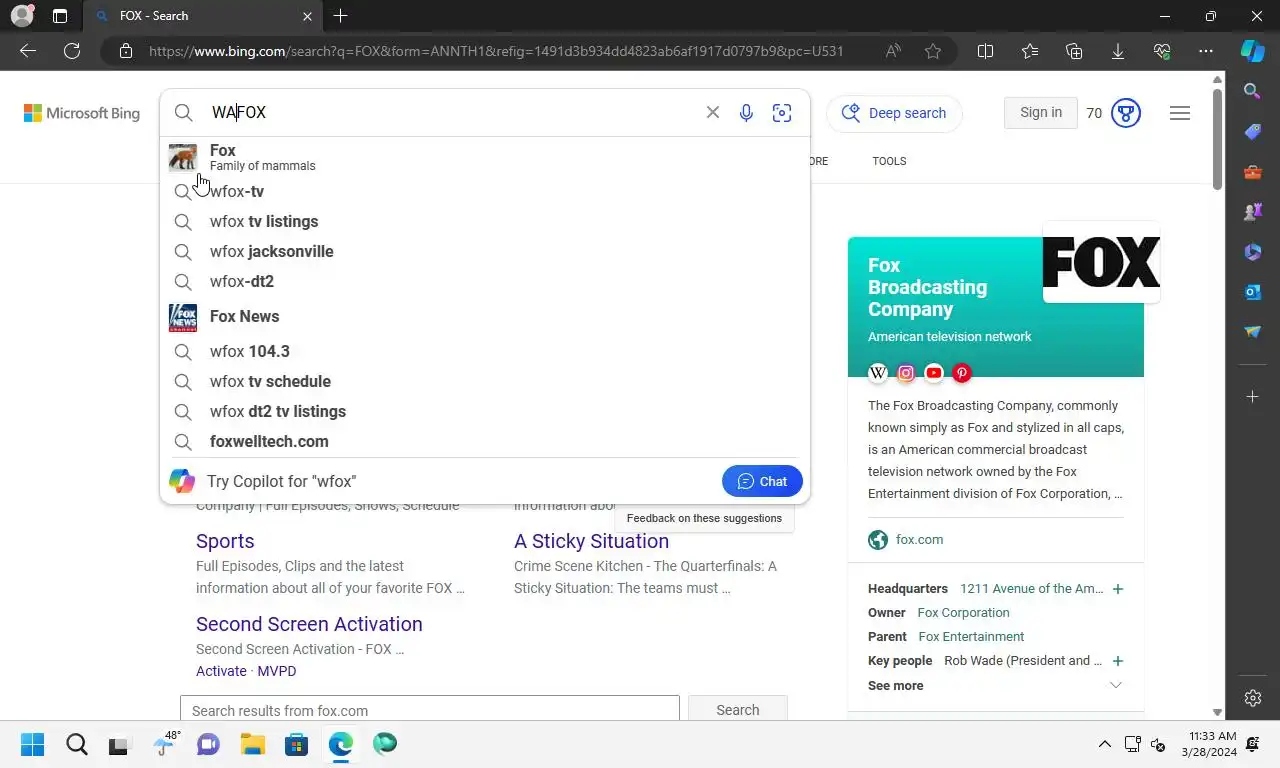The height and width of the screenshot is (768, 1280).
Task: Open "A Sticky Situation" link
Action: click(x=591, y=541)
